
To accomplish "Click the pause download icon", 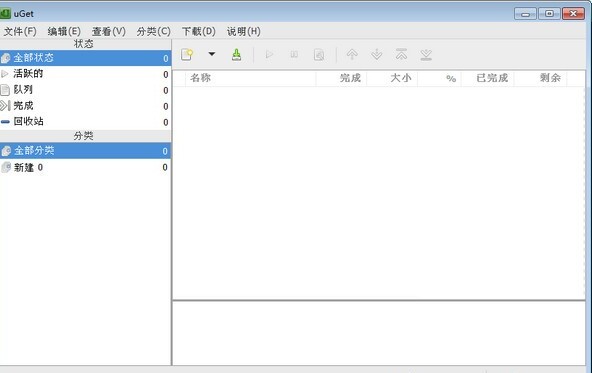I will coord(294,55).
